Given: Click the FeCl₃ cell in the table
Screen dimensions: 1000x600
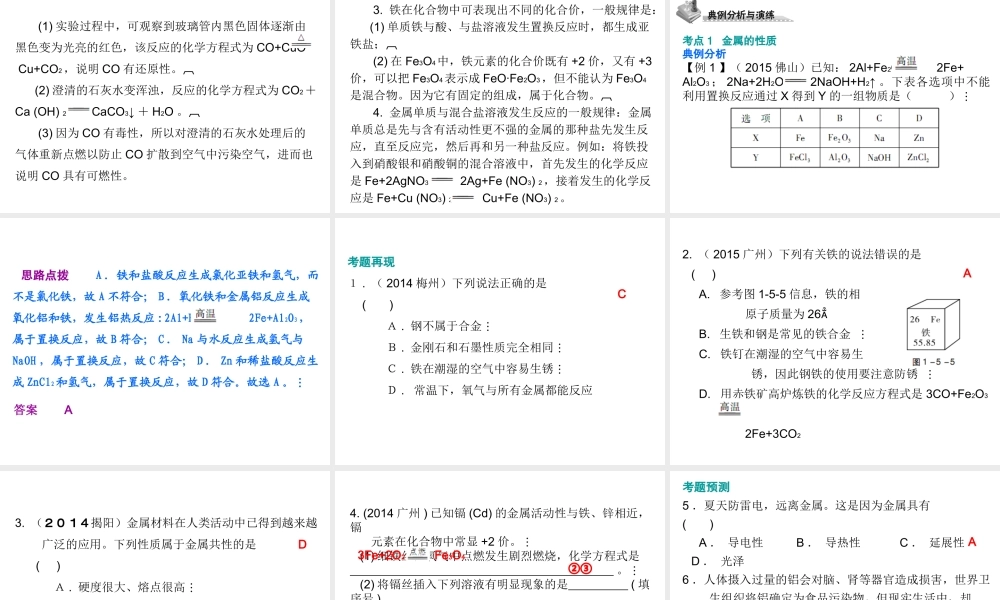Looking at the screenshot, I should (800, 157).
